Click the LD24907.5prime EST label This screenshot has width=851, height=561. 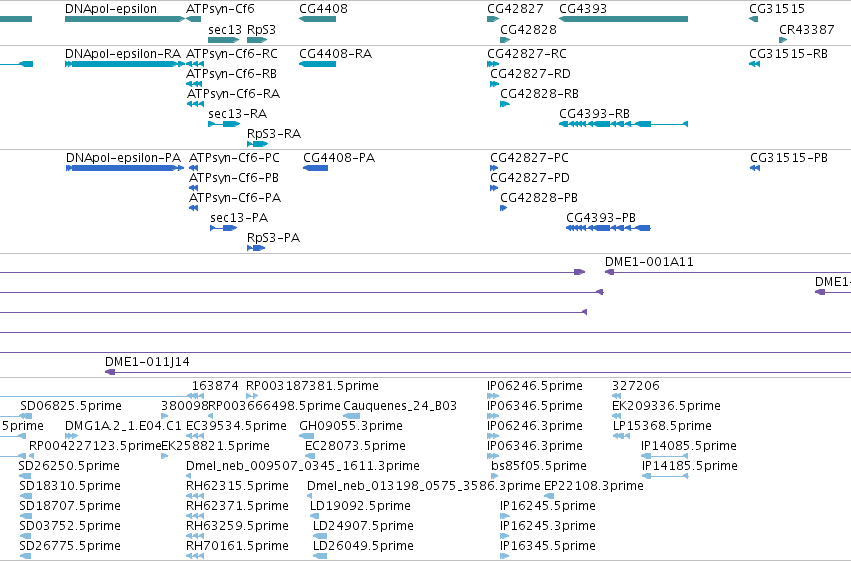pos(363,526)
